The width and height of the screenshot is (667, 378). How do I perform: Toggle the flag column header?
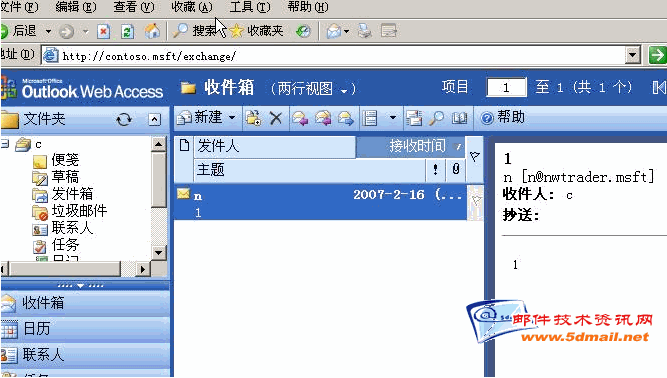click(x=475, y=156)
